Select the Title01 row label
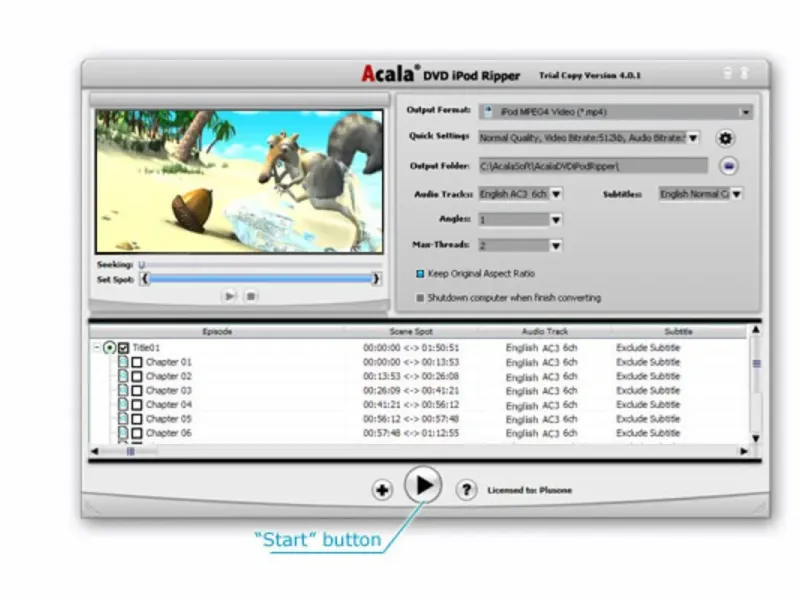Image resolution: width=800 pixels, height=600 pixels. pos(146,348)
